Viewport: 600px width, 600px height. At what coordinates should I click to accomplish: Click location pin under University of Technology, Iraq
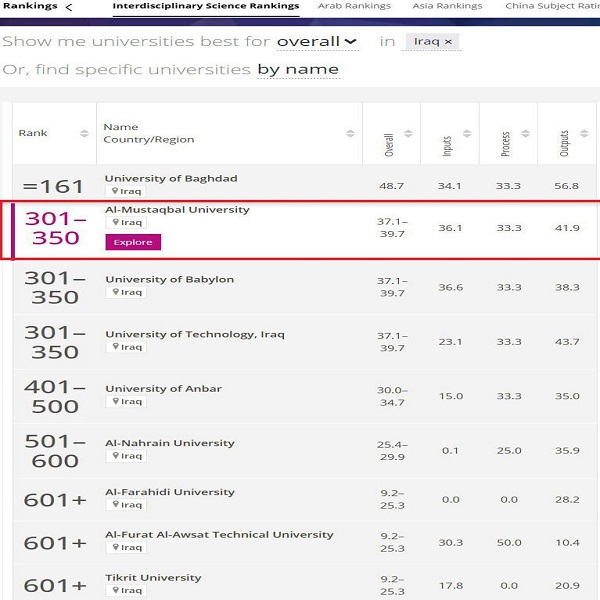point(115,347)
